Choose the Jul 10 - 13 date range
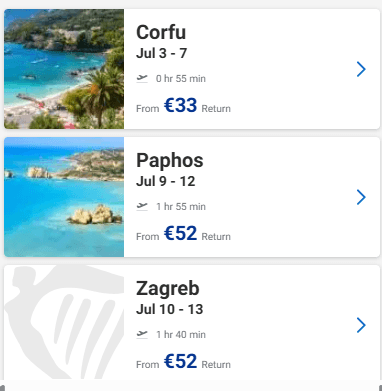This screenshot has width=382, height=391. [170, 309]
